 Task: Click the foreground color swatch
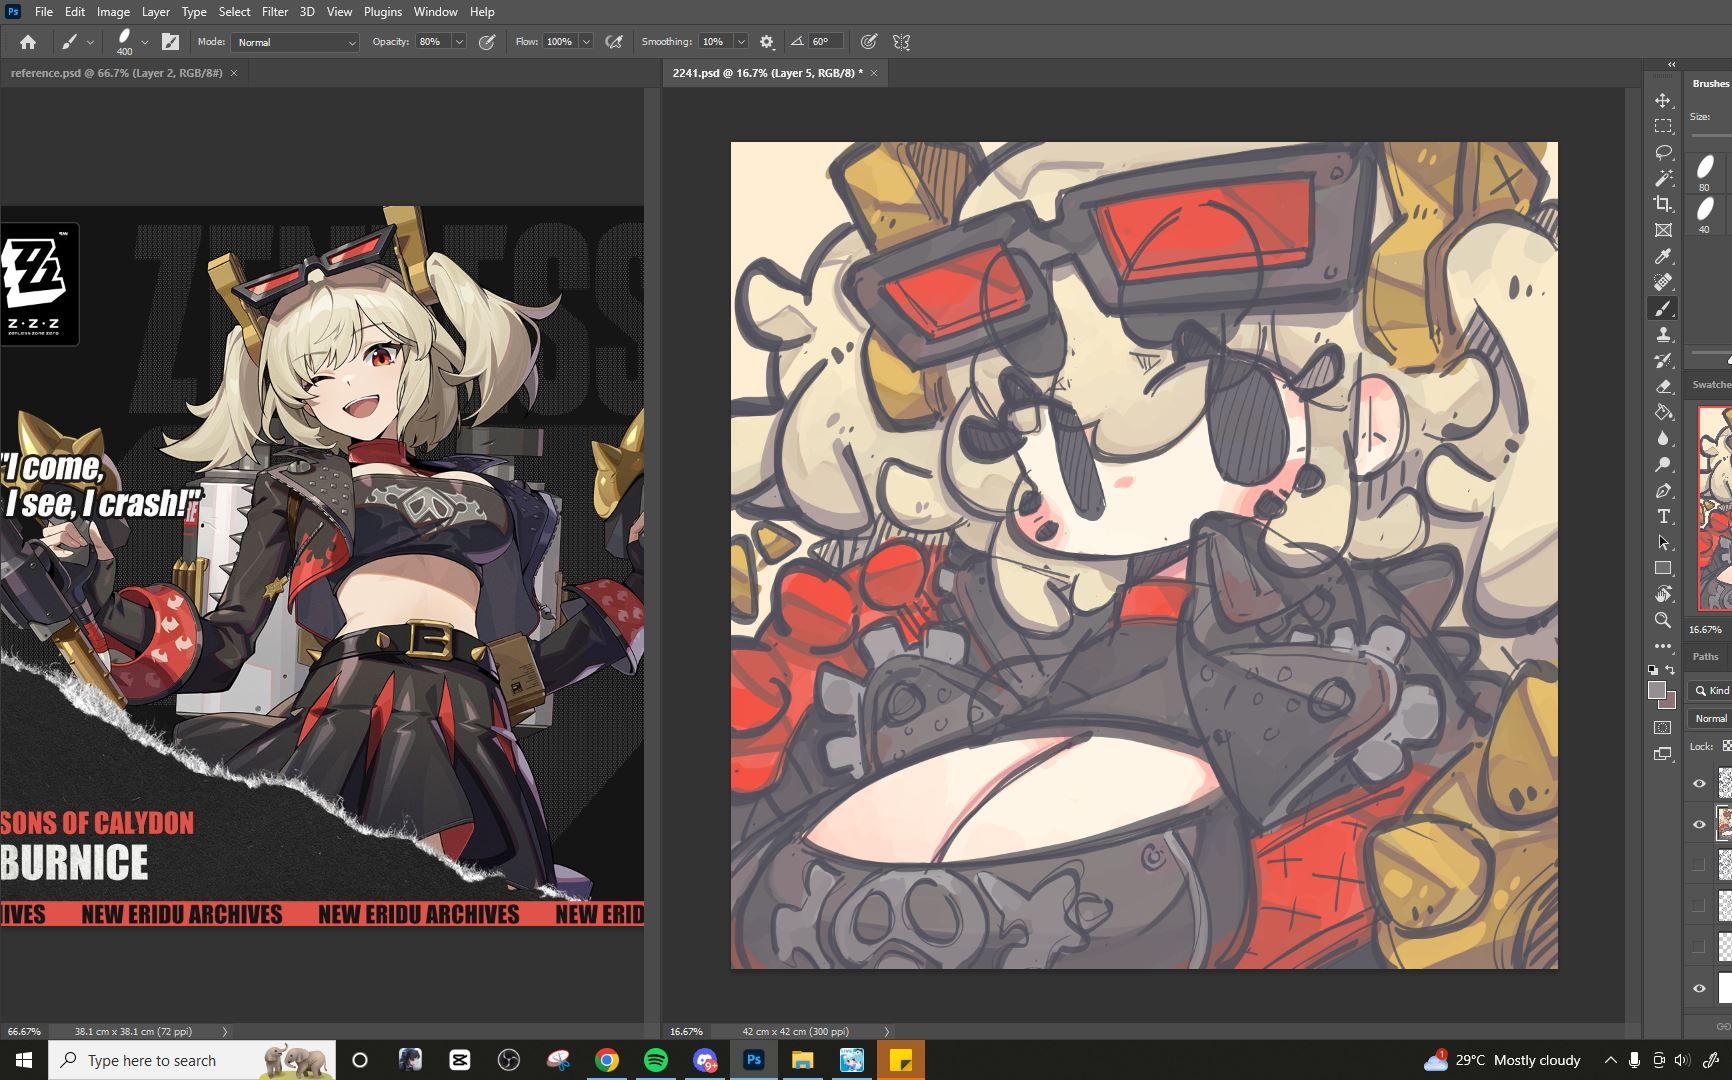1657,690
